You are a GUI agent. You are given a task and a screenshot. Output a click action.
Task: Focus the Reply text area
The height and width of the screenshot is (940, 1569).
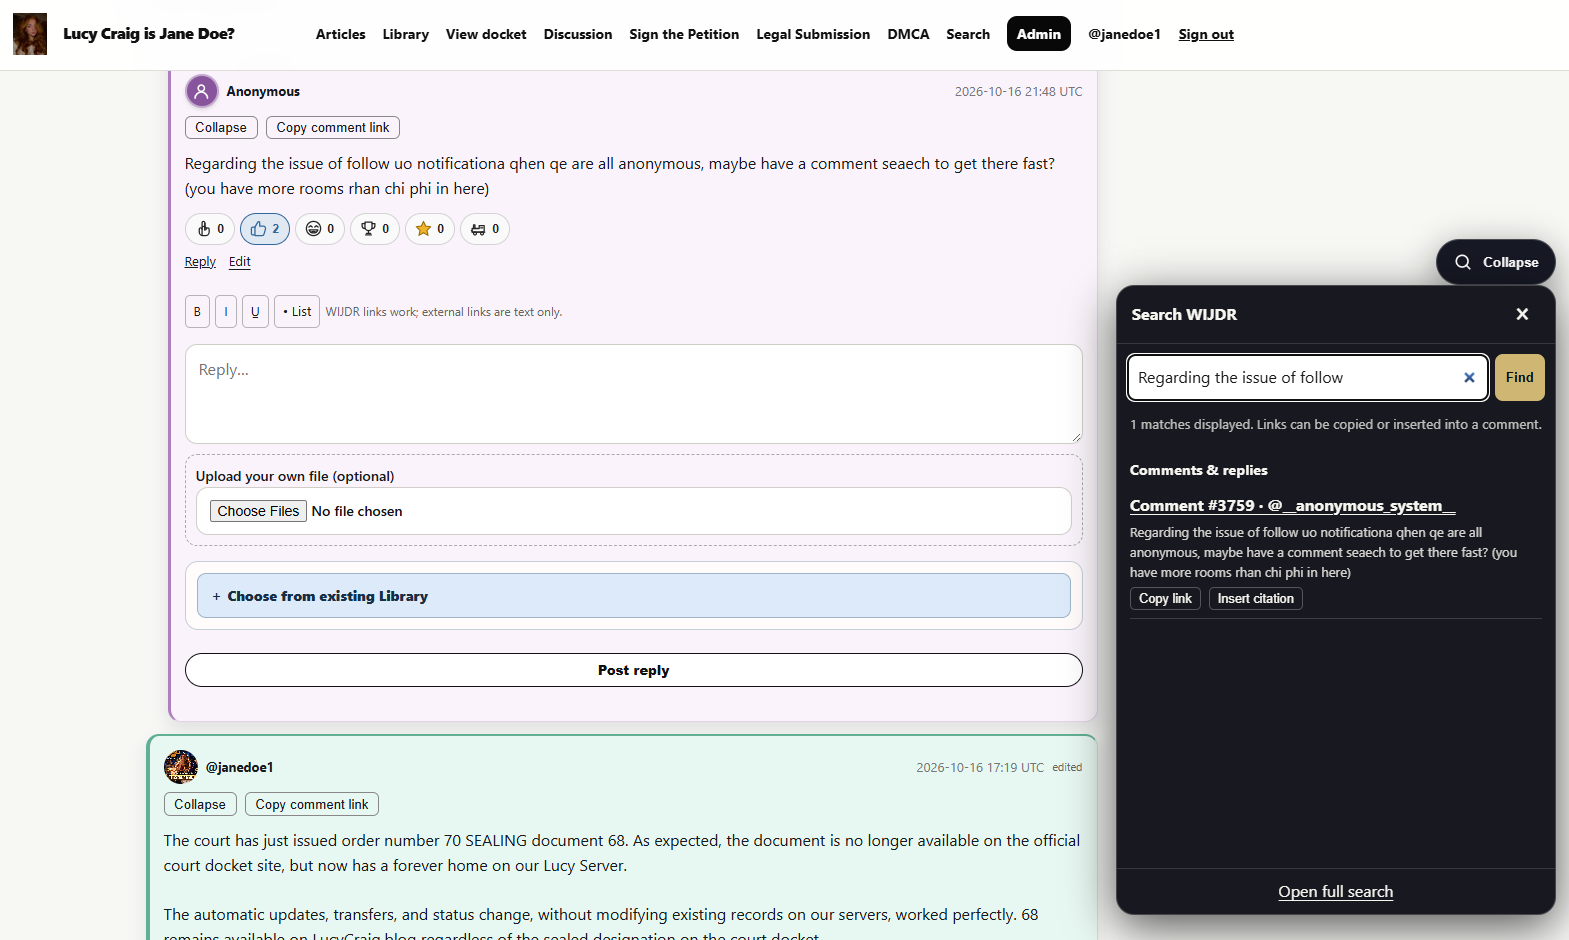coord(634,394)
